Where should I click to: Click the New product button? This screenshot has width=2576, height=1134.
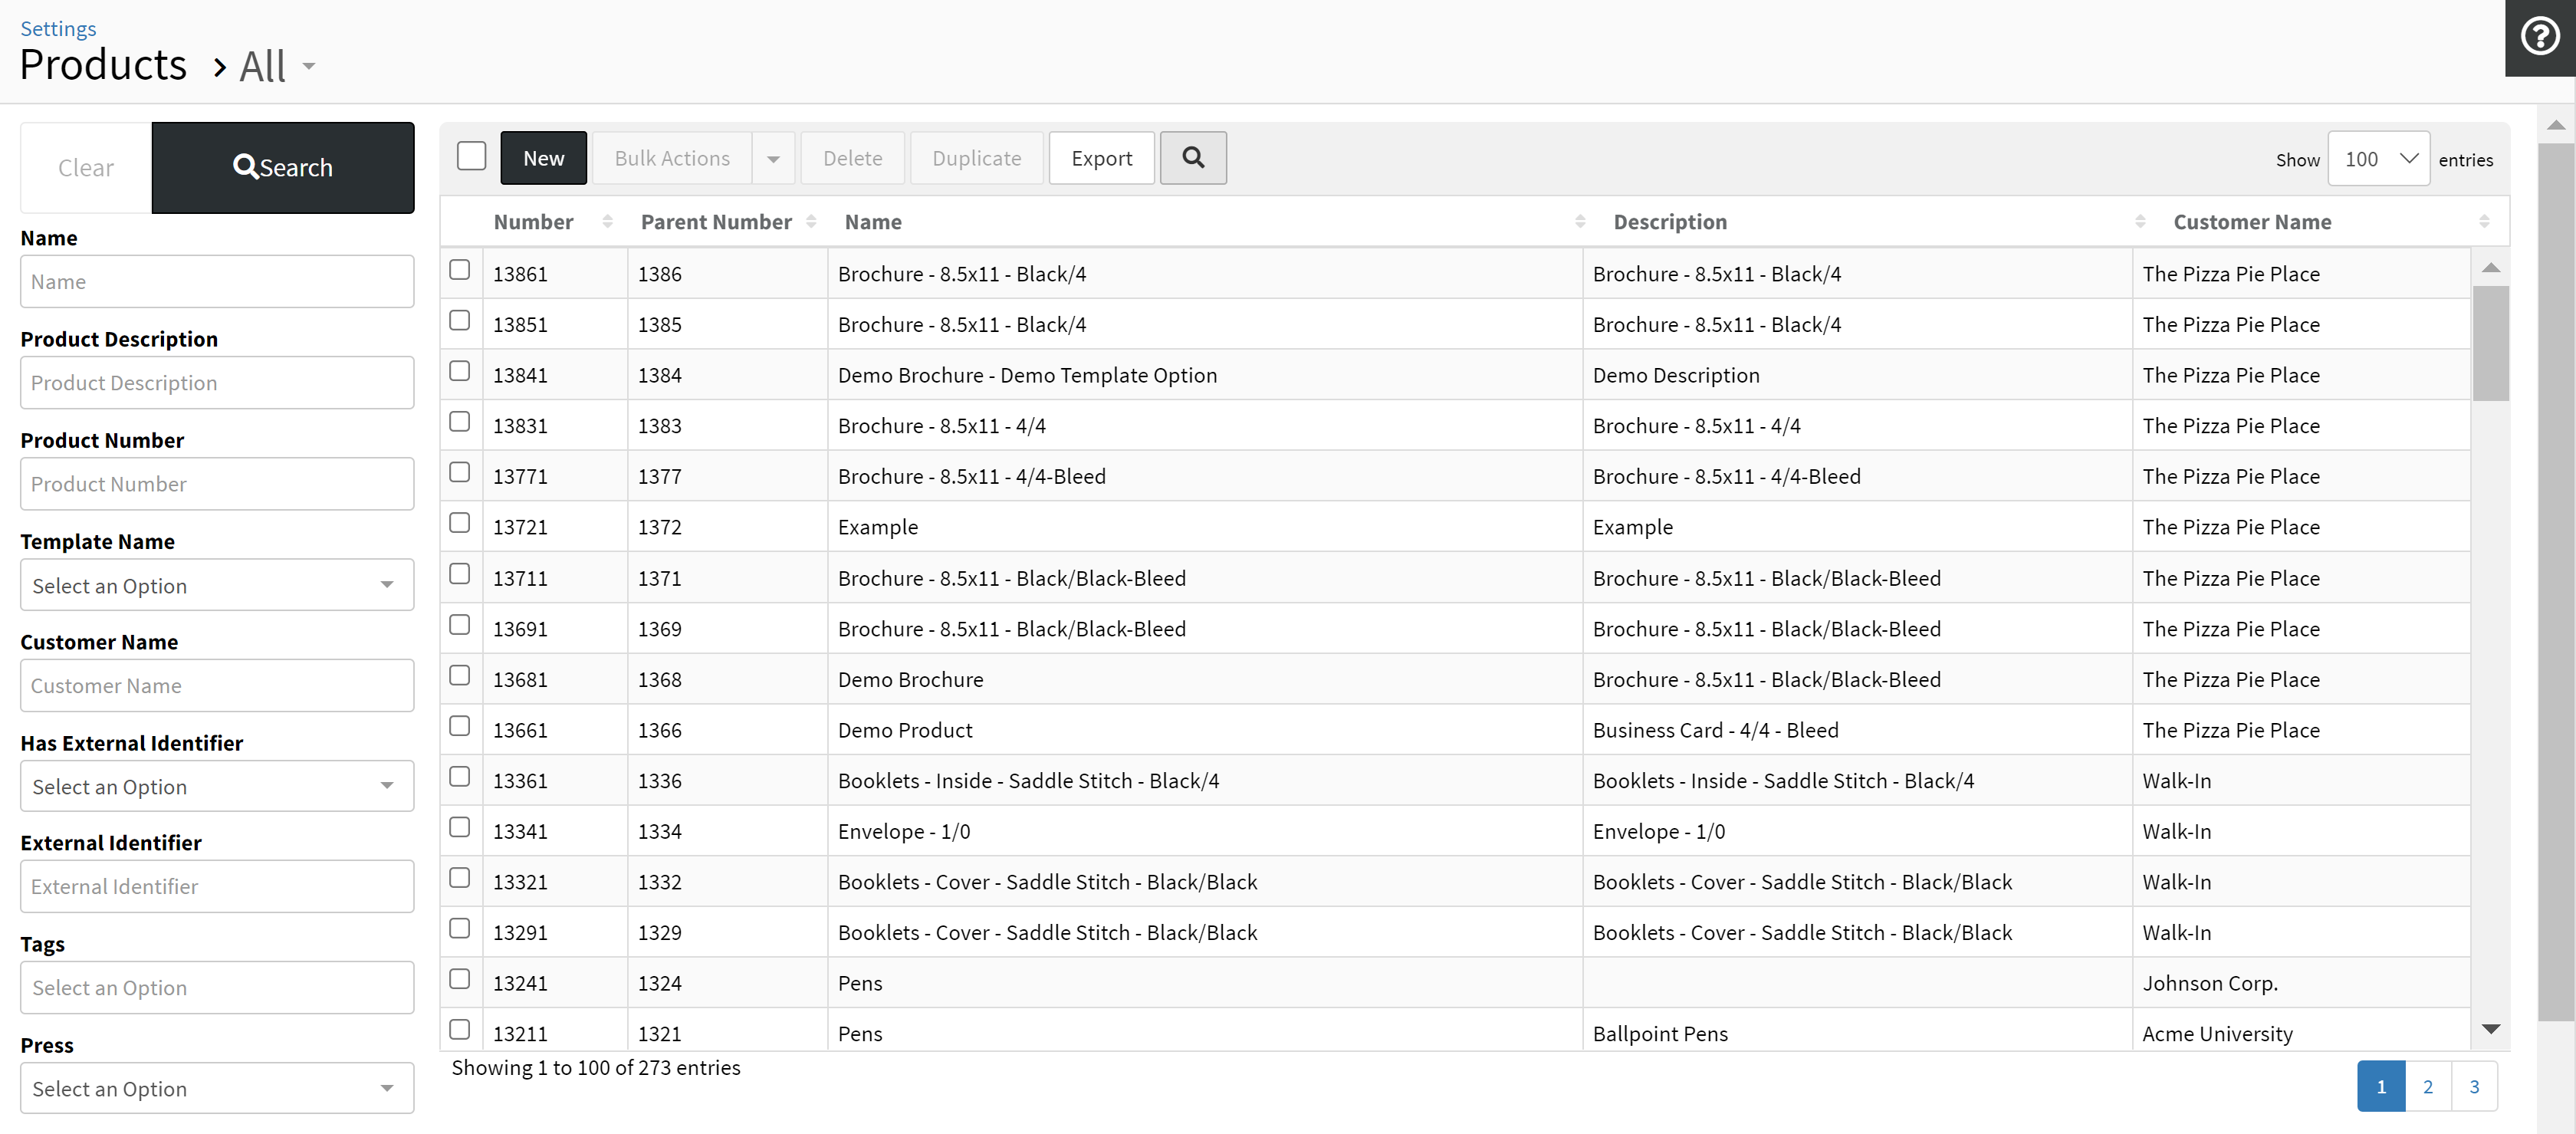click(x=543, y=159)
